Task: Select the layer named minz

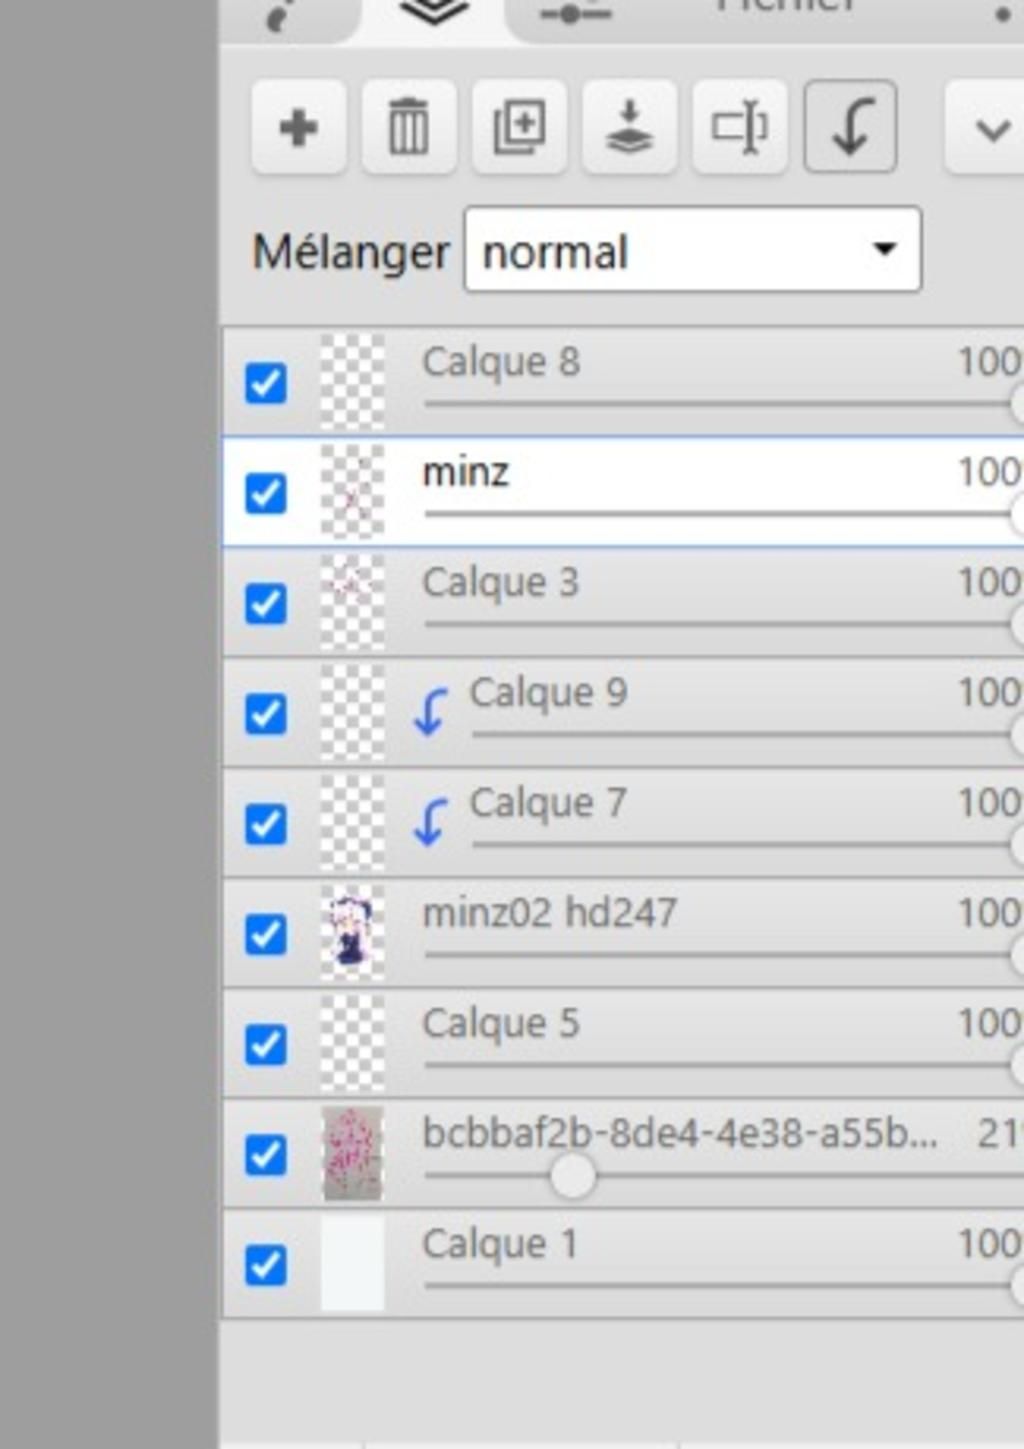Action: (x=466, y=472)
